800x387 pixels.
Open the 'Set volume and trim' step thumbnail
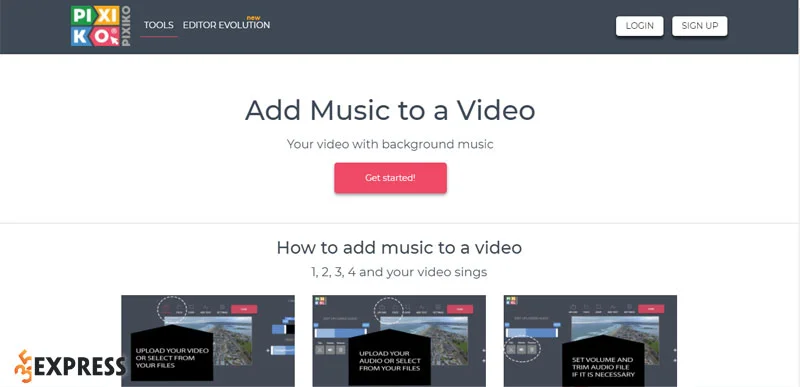[590, 341]
